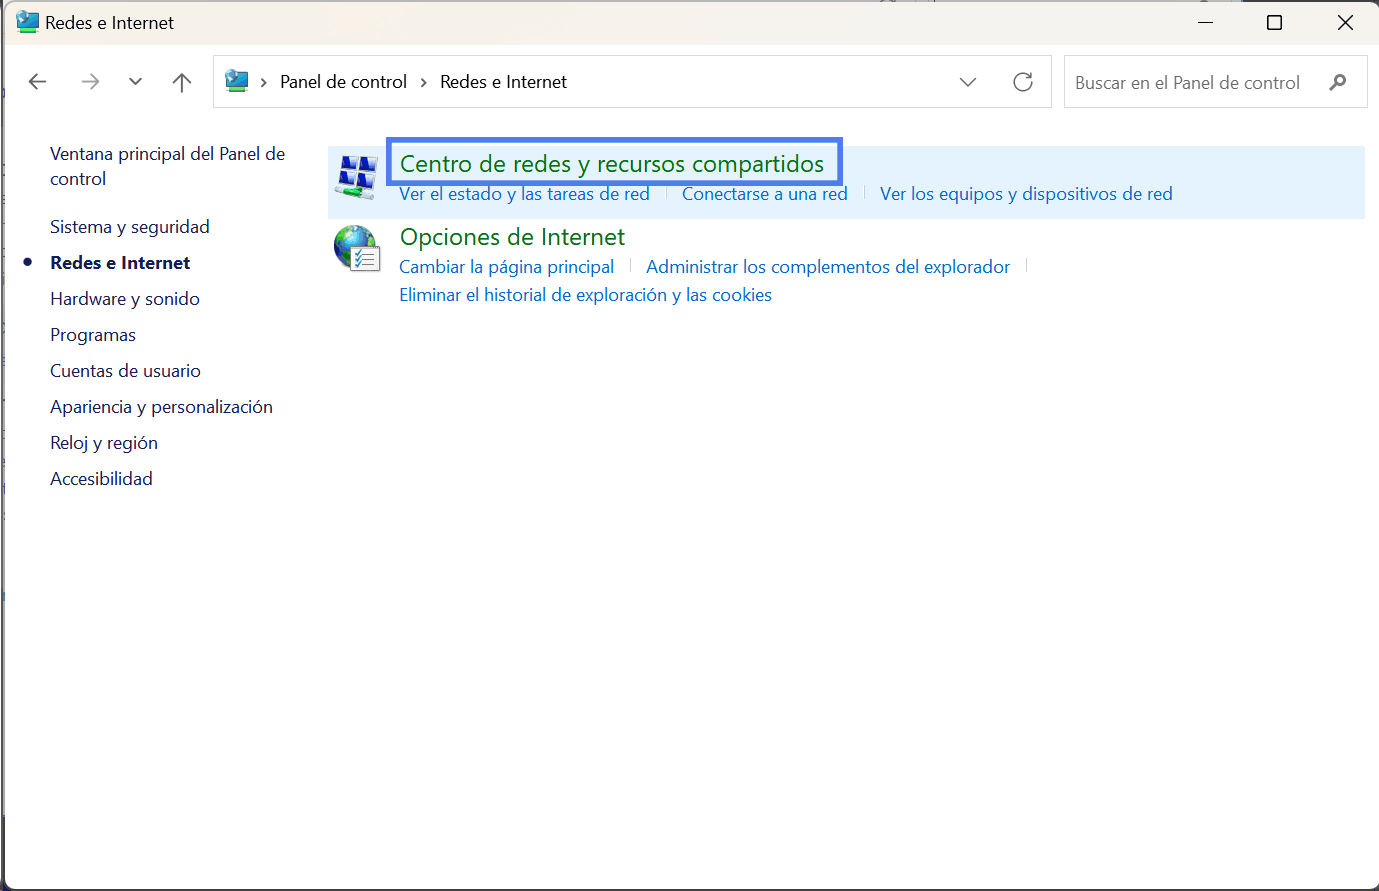
Task: Go up one level with up arrow
Action: [181, 82]
